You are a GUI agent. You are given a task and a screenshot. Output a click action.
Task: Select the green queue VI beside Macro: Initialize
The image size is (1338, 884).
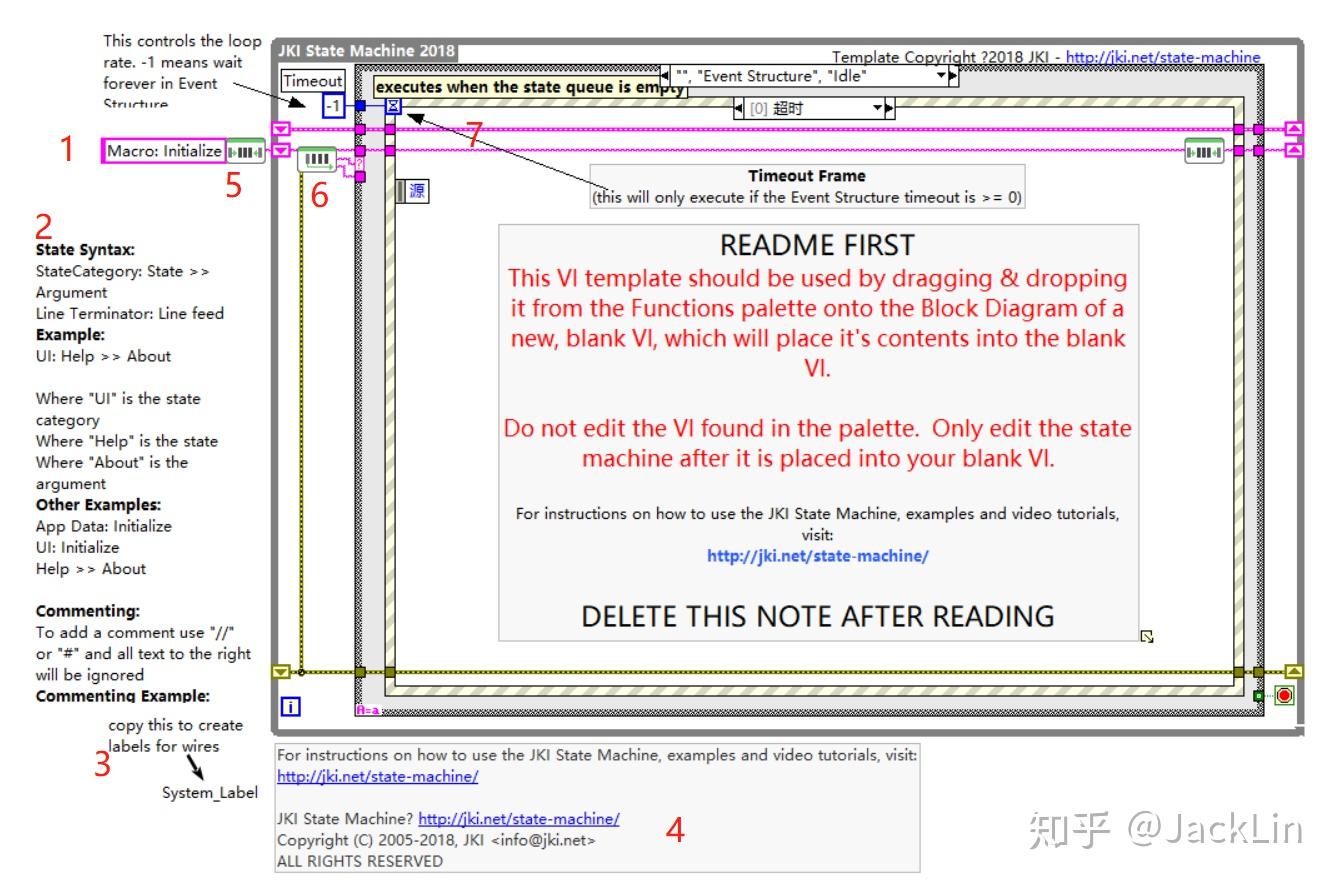[245, 151]
